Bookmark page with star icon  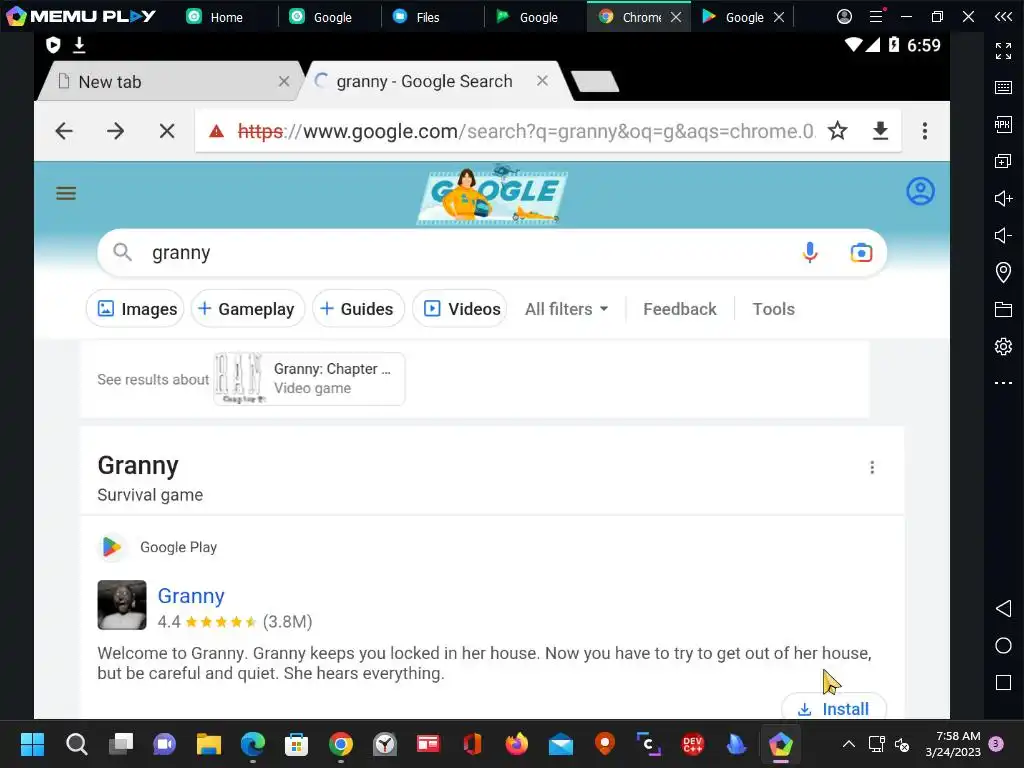837,131
